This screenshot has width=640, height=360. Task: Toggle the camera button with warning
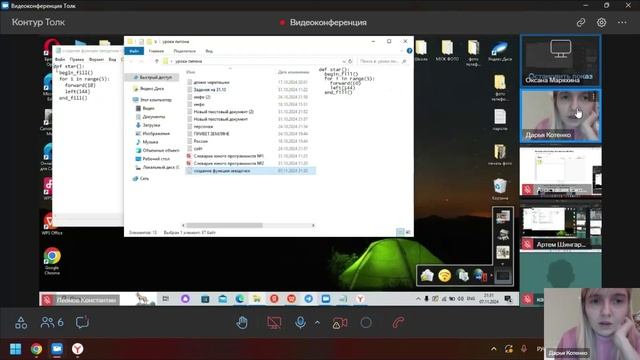click(340, 323)
